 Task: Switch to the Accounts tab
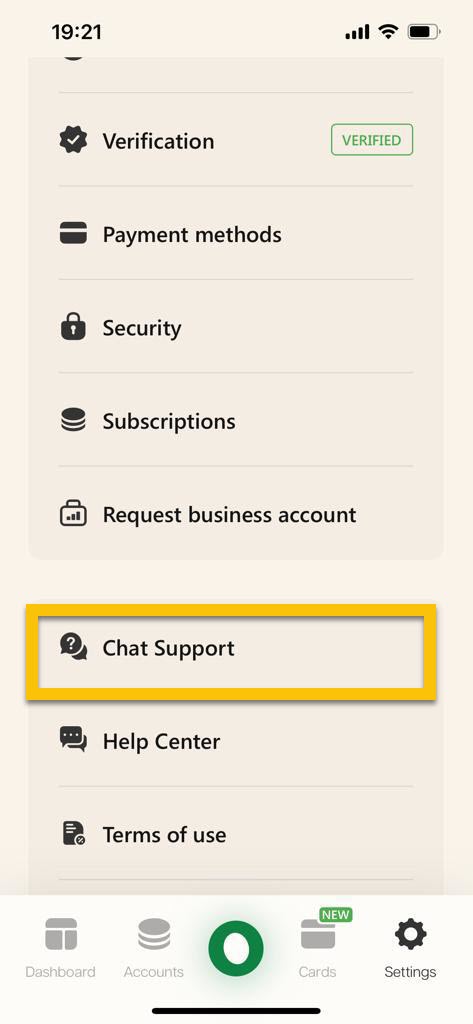154,948
